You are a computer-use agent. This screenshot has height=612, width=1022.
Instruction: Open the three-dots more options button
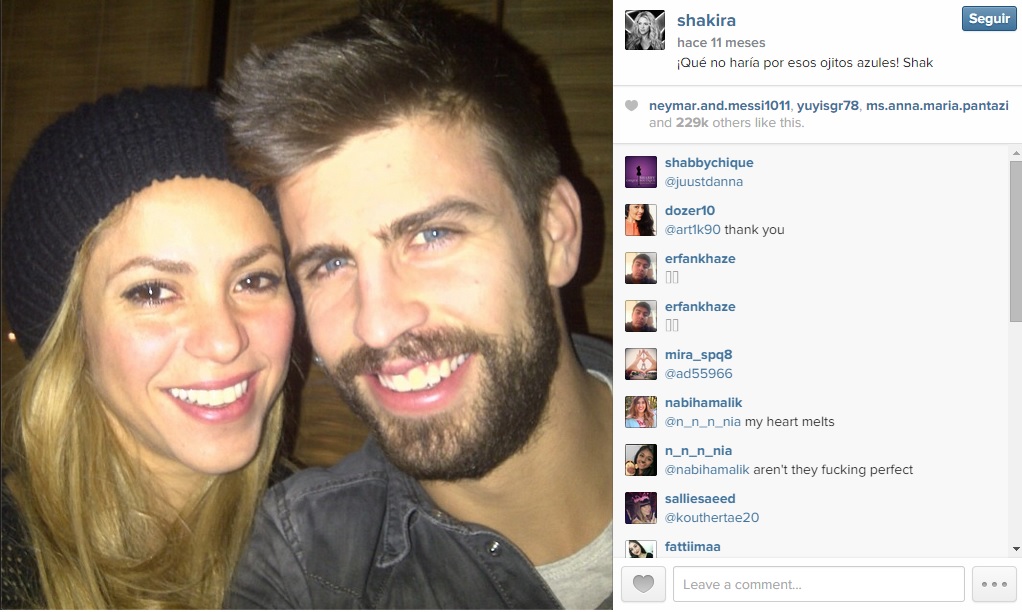point(994,584)
